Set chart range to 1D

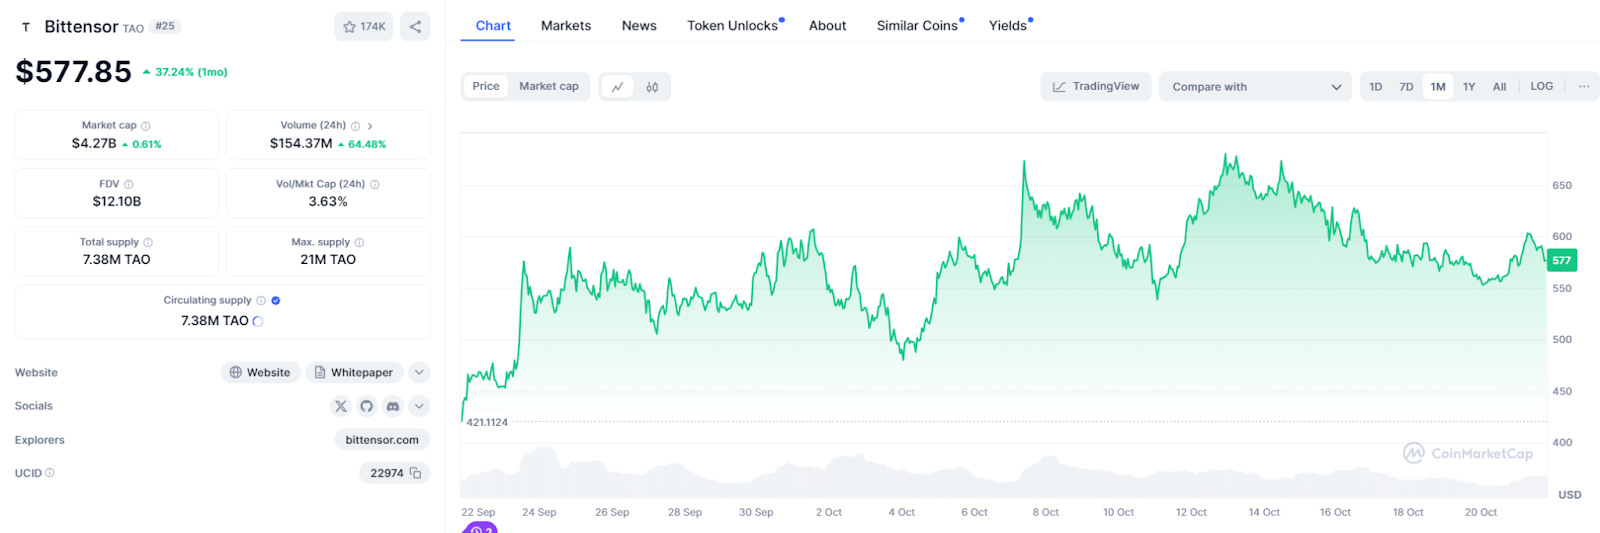point(1376,87)
